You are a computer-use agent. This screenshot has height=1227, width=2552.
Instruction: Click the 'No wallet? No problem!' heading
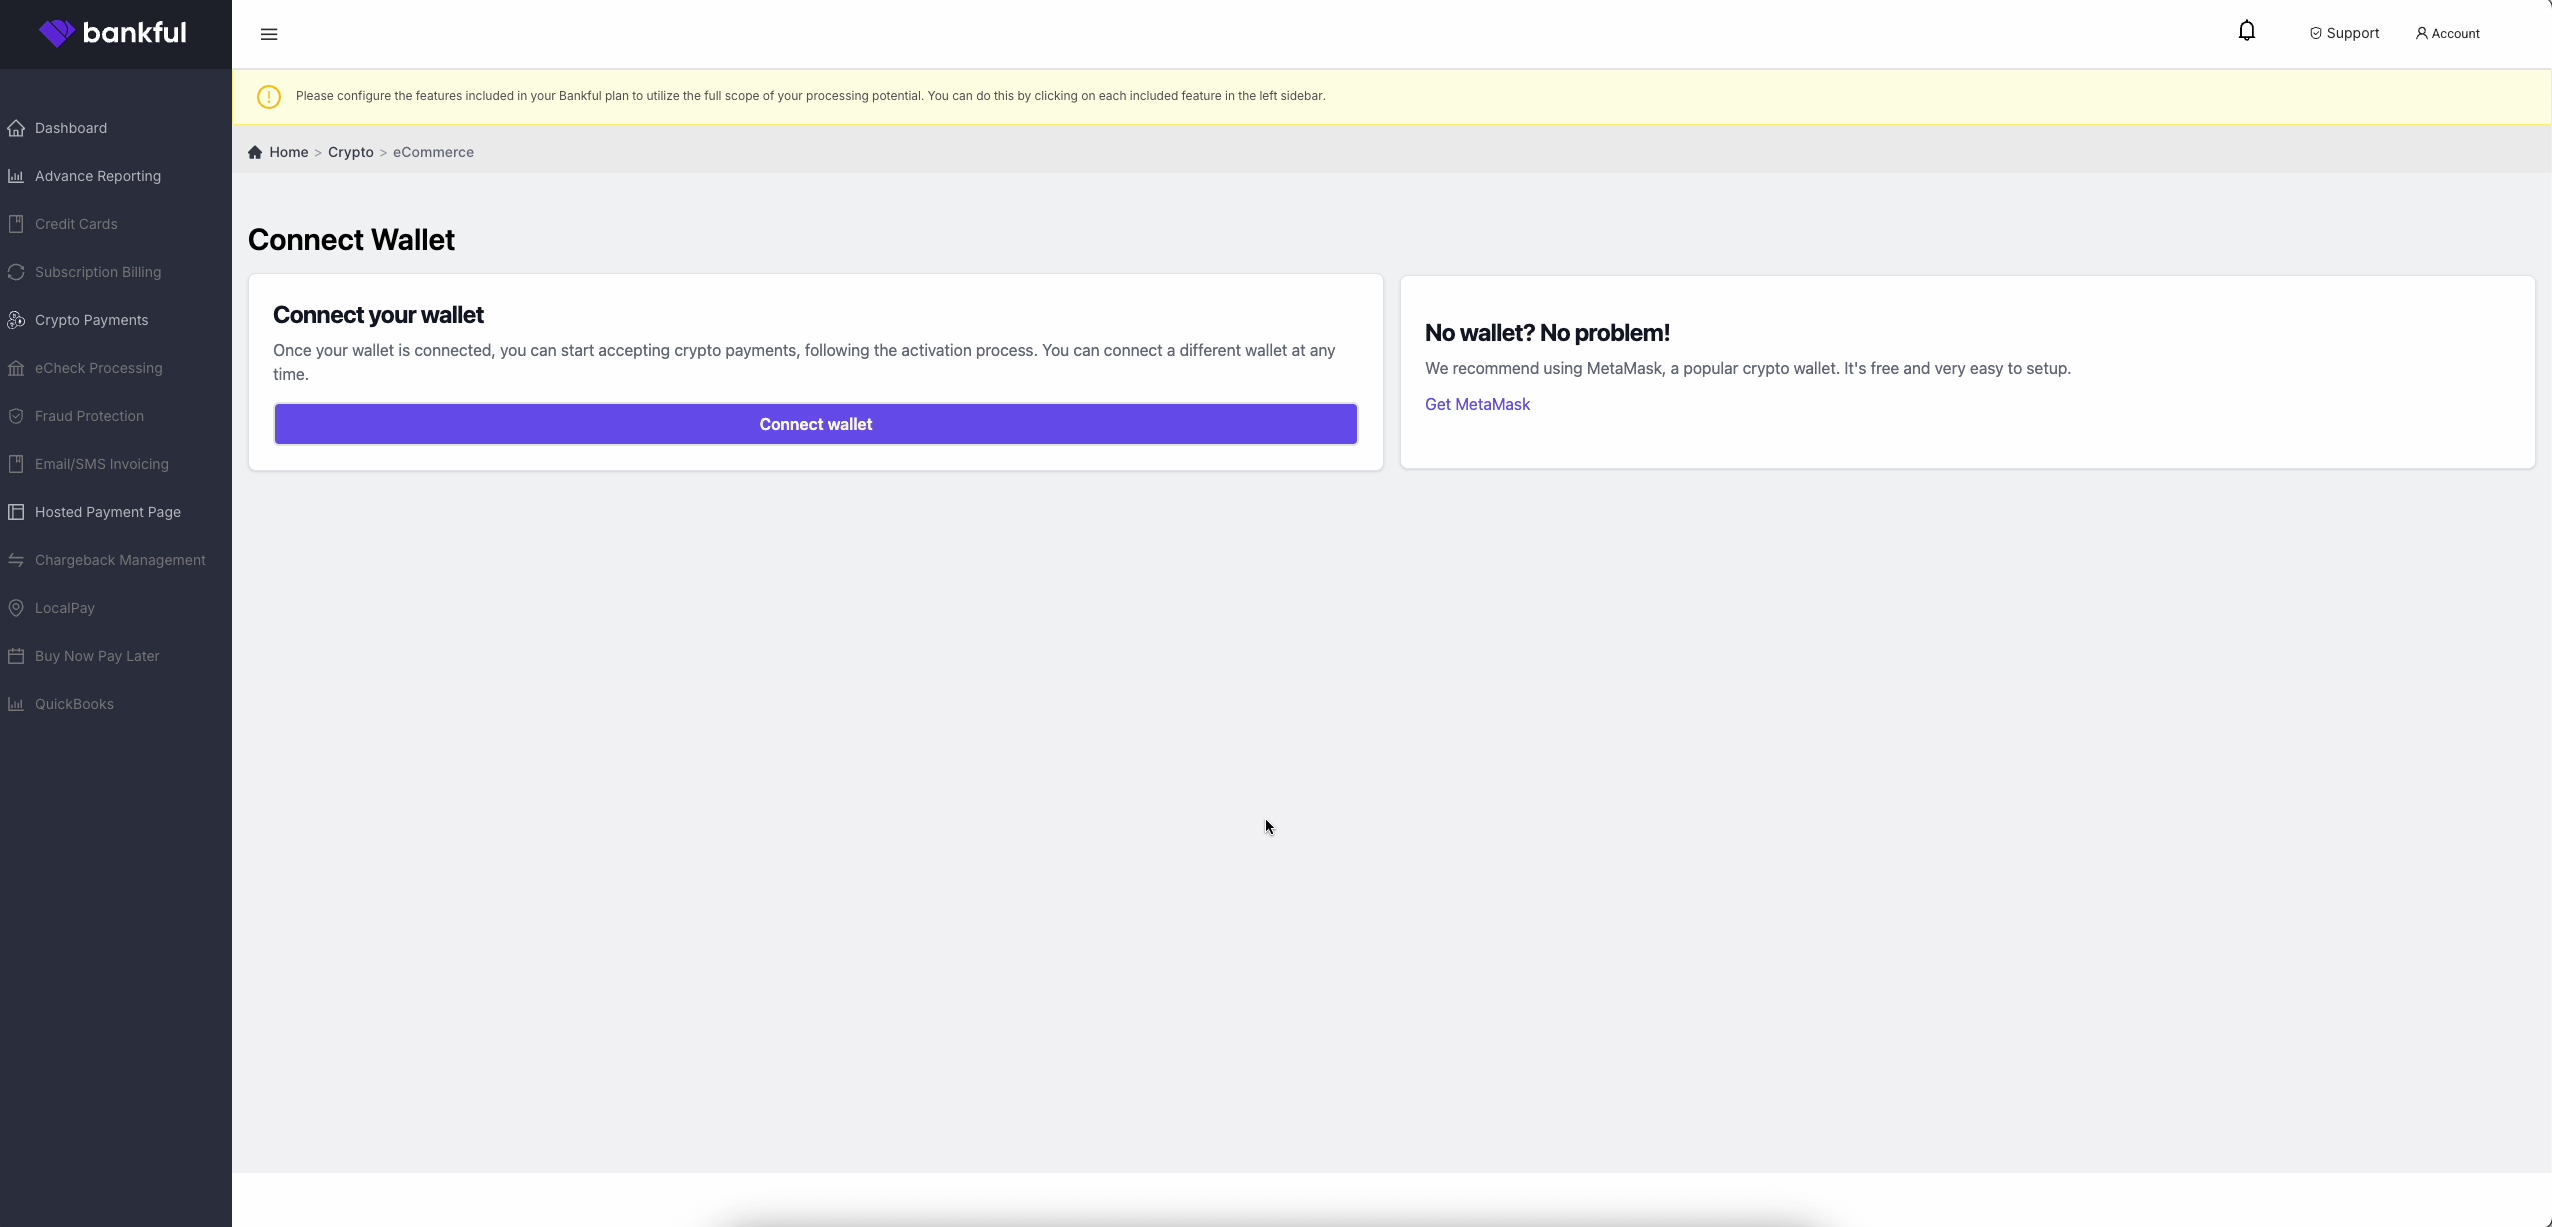tap(1547, 333)
